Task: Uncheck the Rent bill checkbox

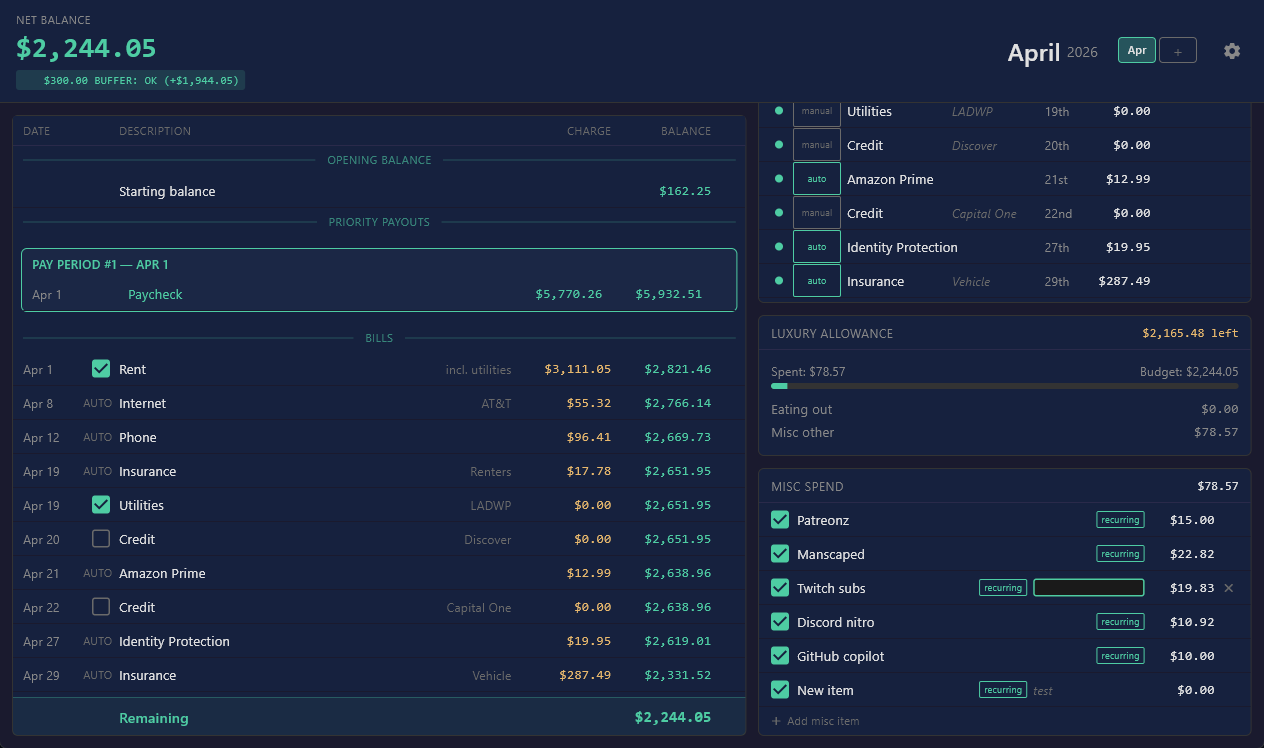Action: coord(101,369)
